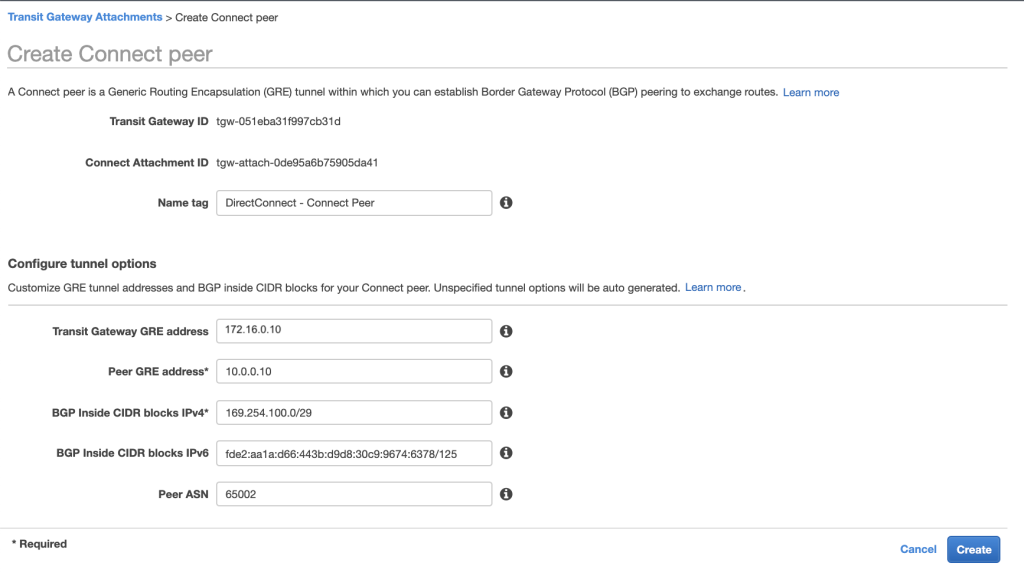Click the Peer ASN input box
Screen dimensions: 1024x576
(x=354, y=494)
